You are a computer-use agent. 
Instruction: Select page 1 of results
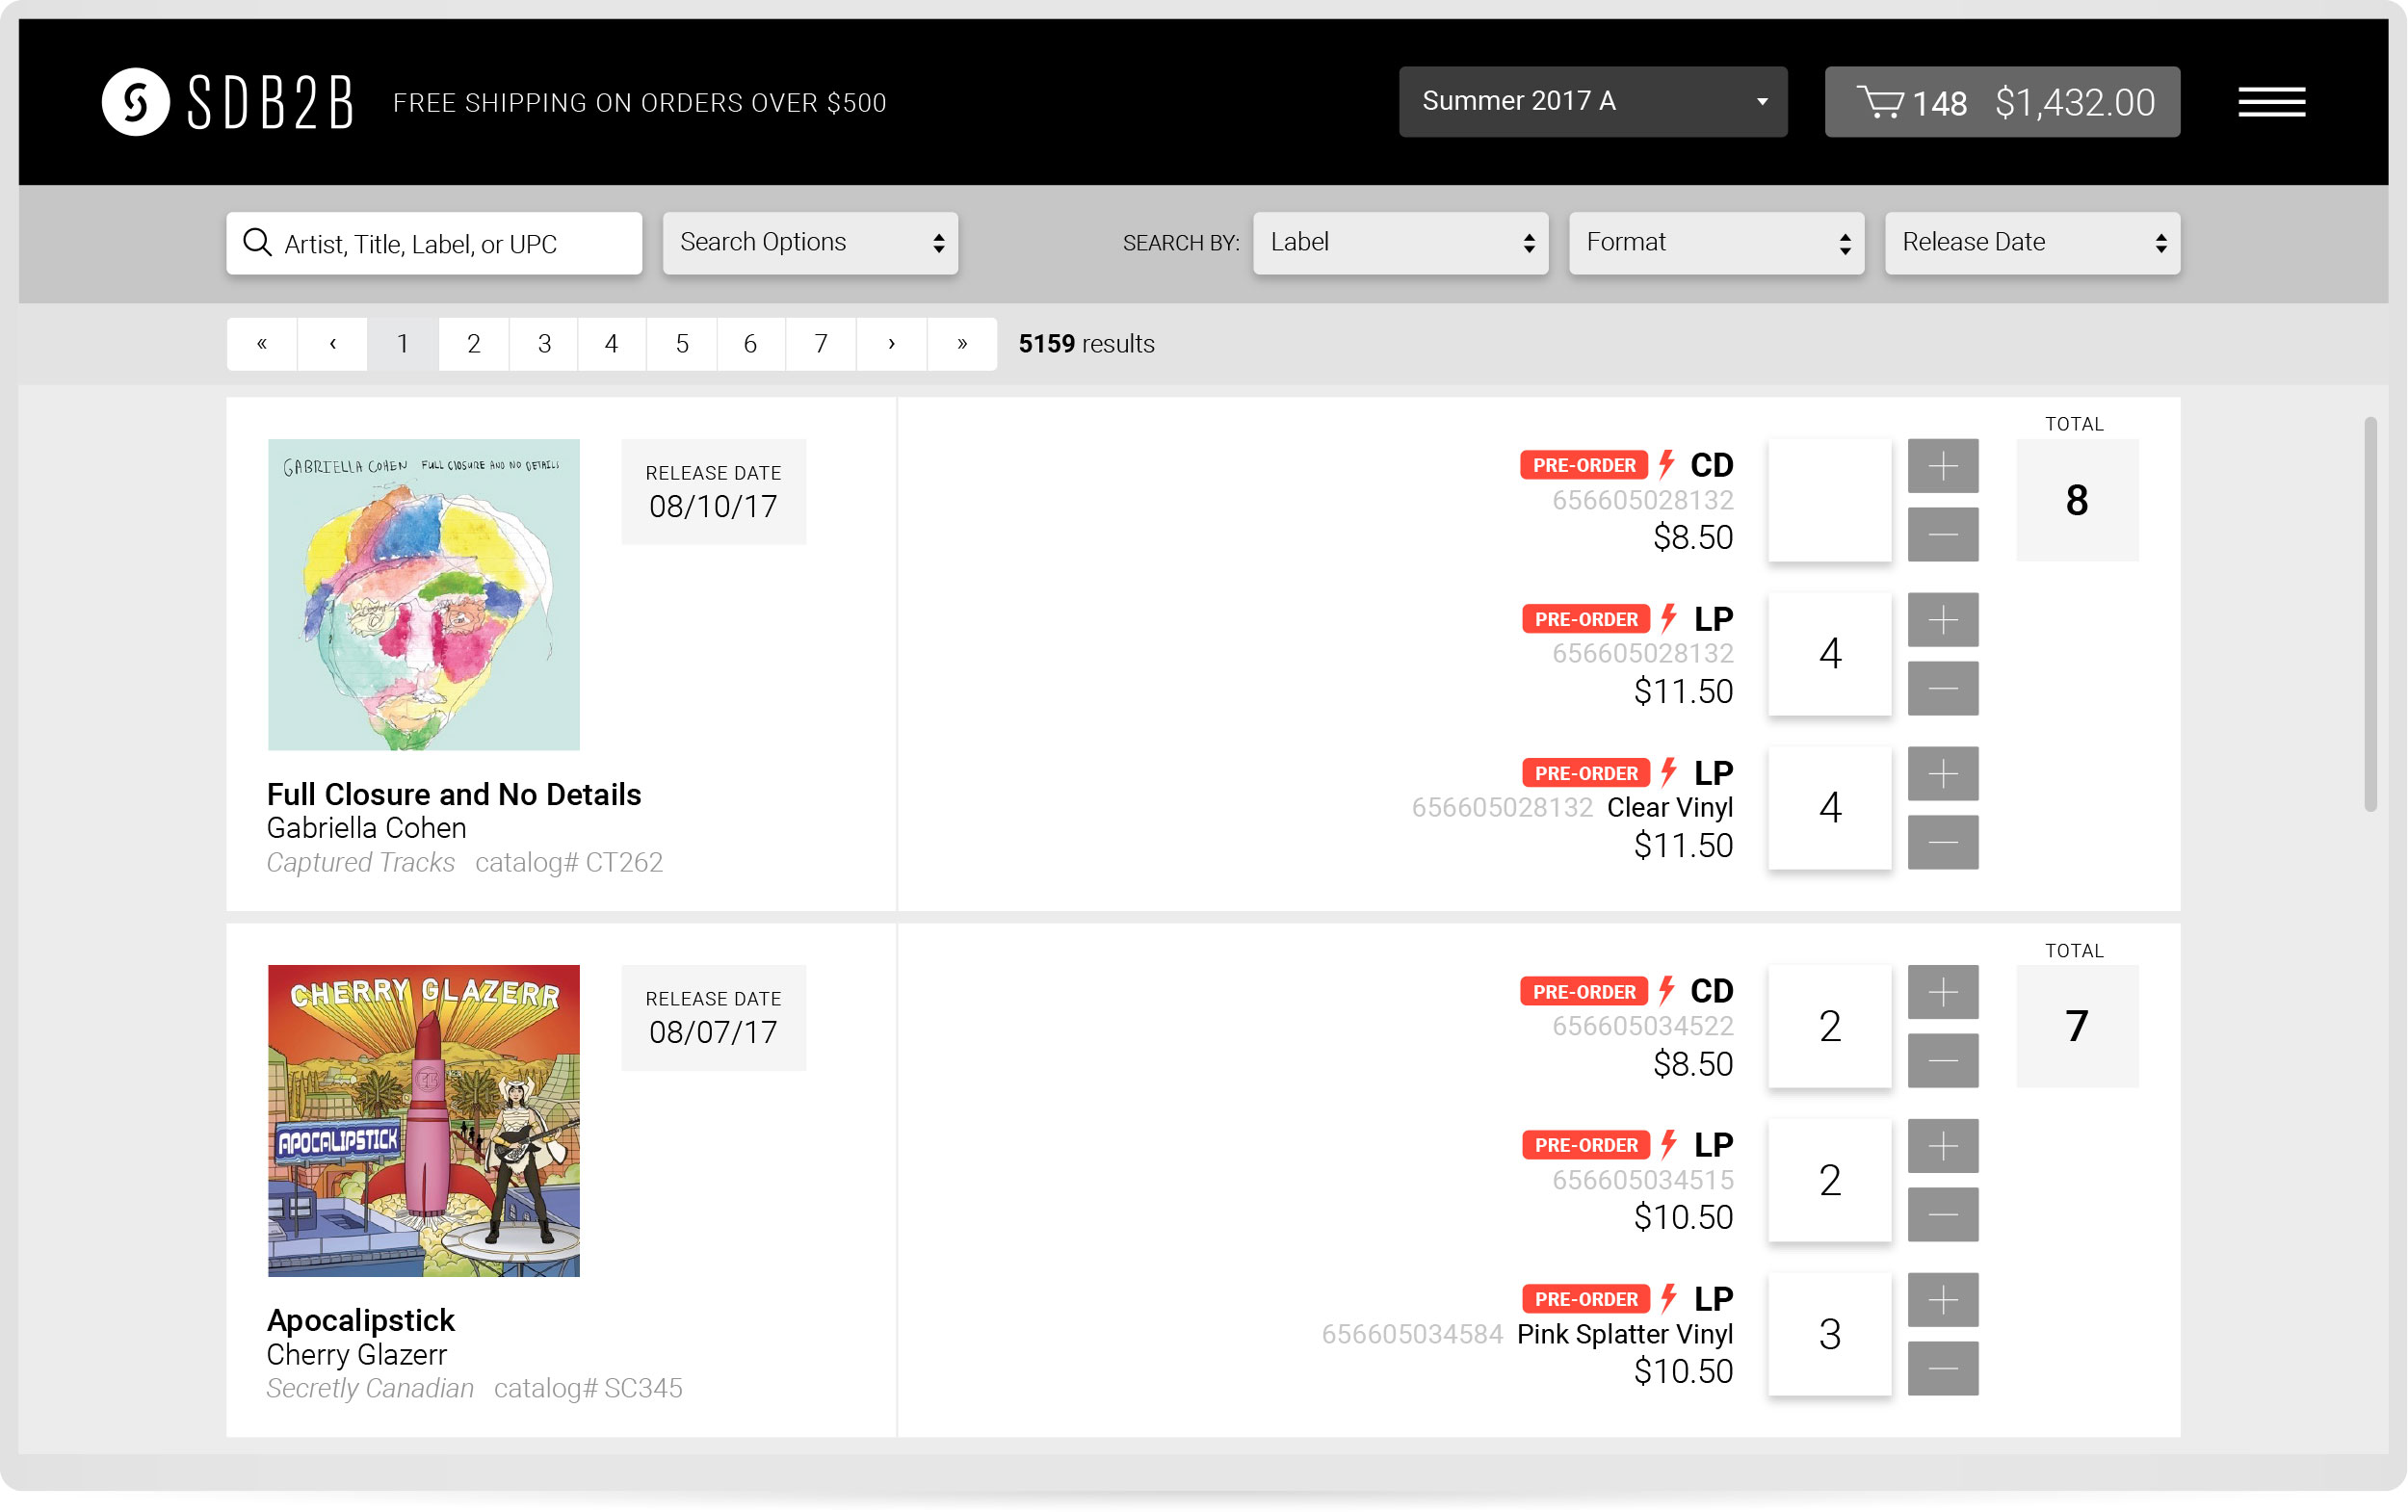click(x=403, y=344)
